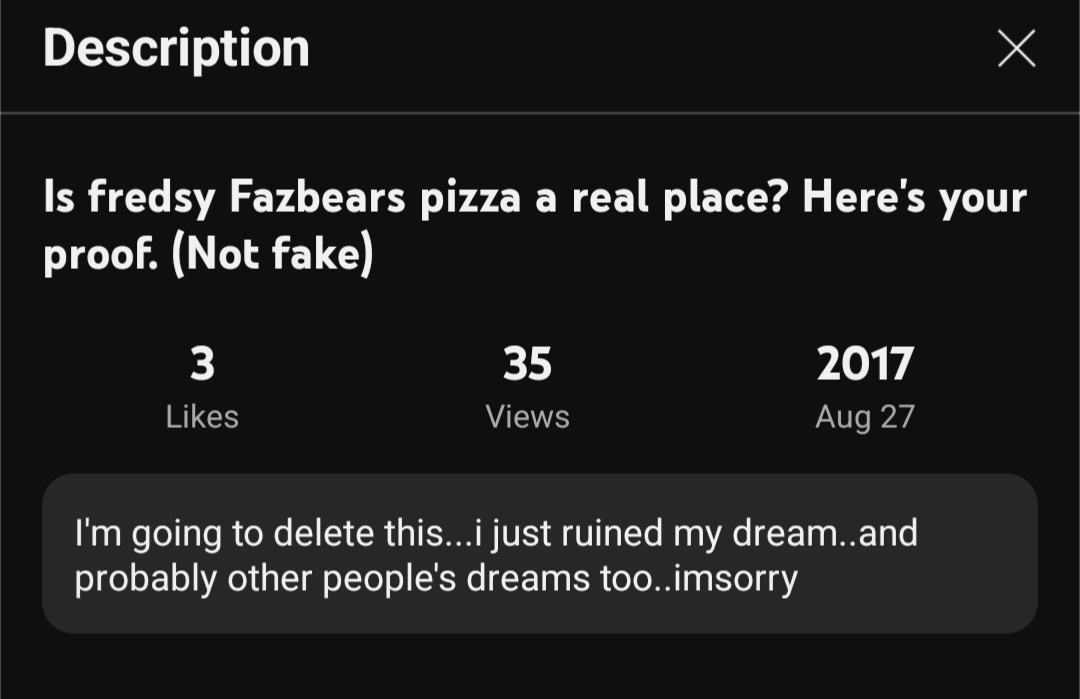The width and height of the screenshot is (1080, 699).
Task: Tap the "Description" panel heading
Action: pos(176,48)
